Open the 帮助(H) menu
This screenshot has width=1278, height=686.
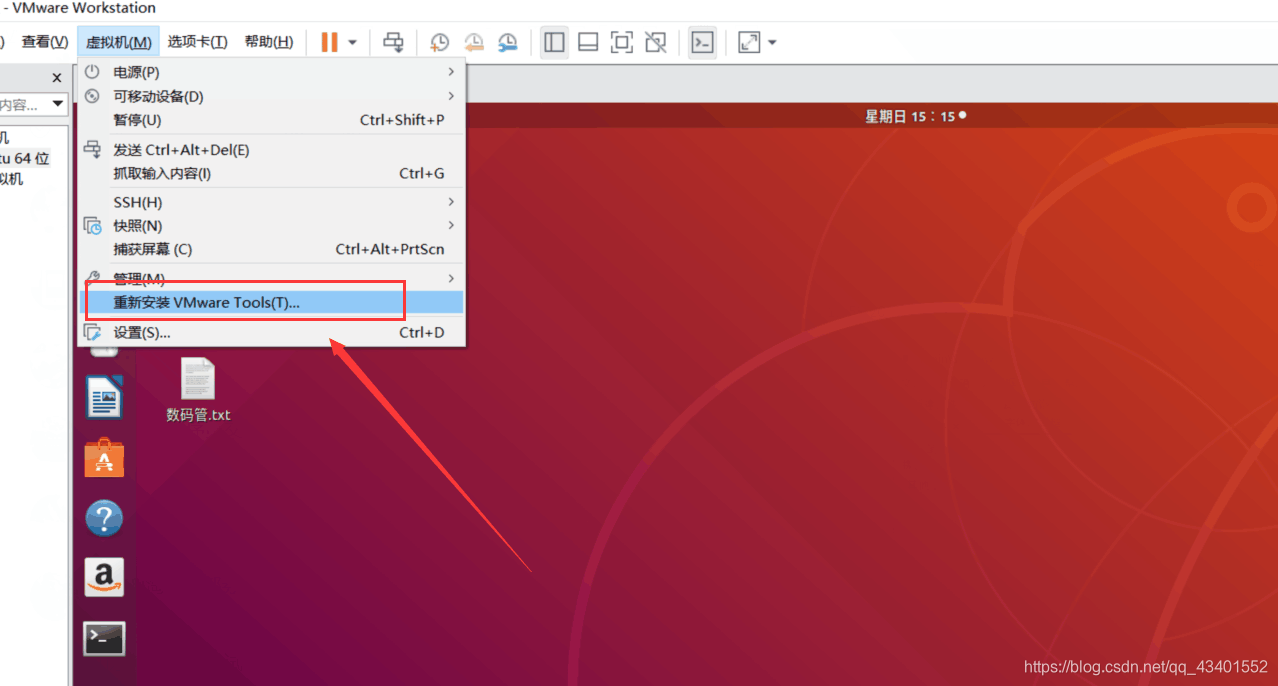[268, 42]
